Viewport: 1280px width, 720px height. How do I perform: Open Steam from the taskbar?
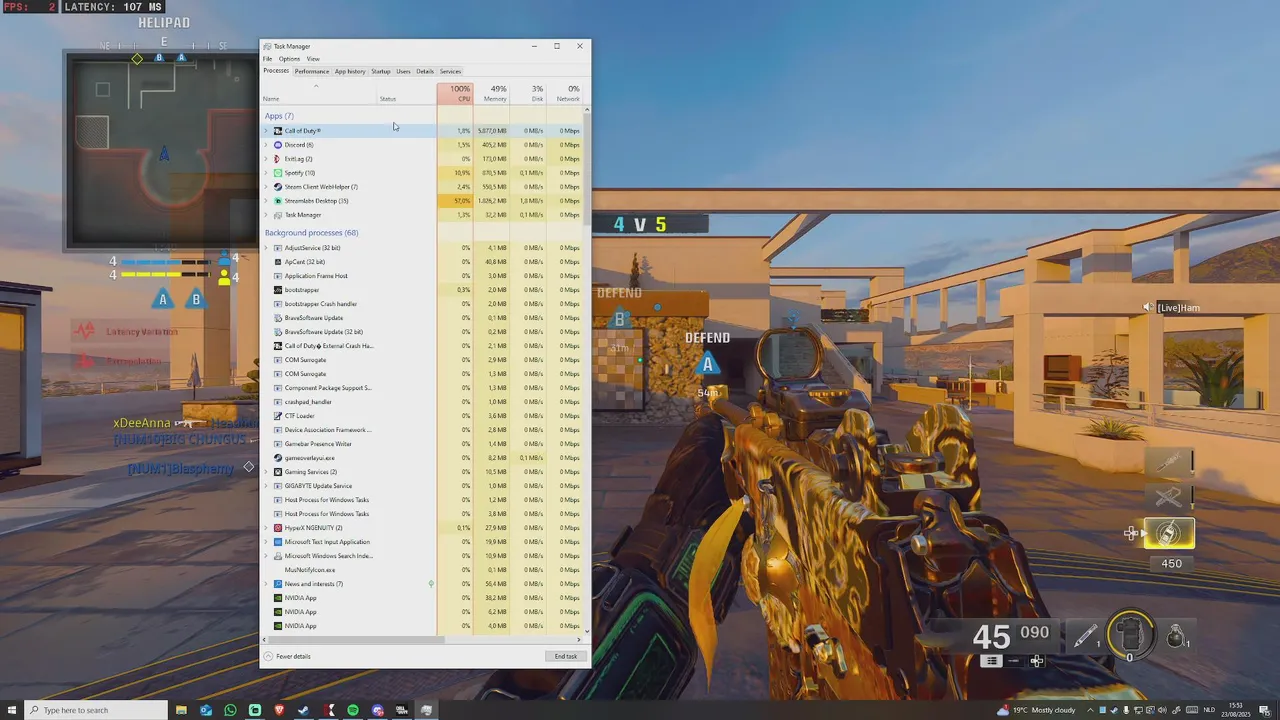303,710
